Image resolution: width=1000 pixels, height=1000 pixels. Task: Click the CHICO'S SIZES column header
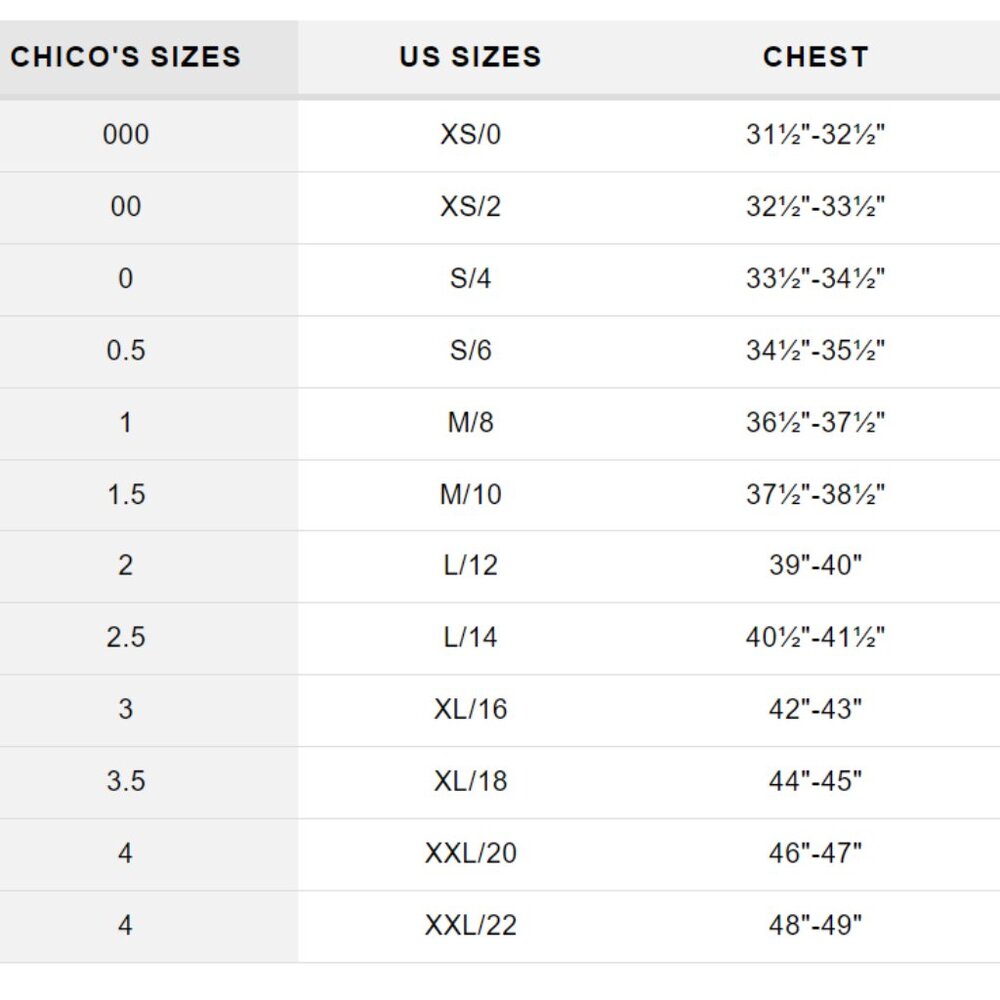[126, 57]
